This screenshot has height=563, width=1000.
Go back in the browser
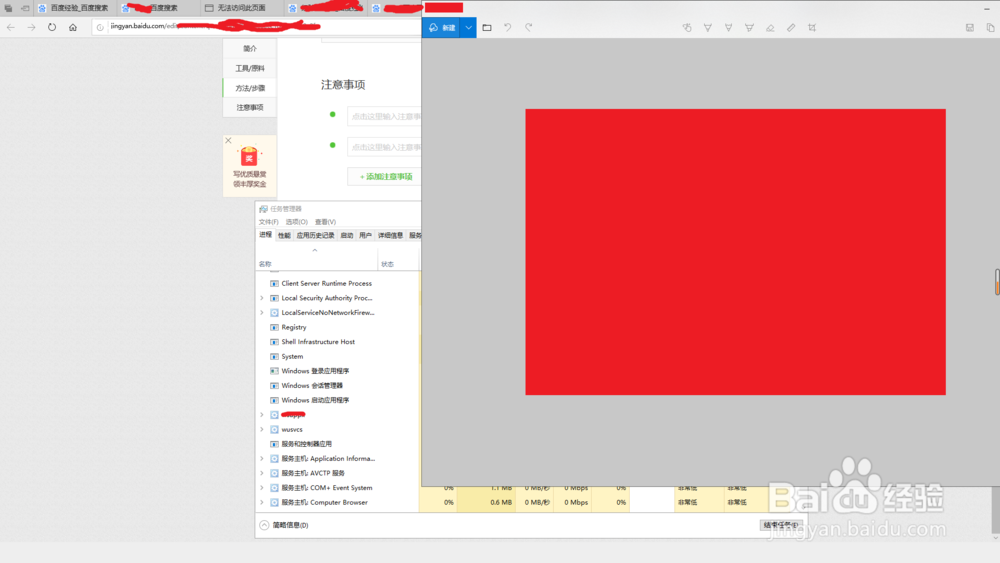(11, 27)
